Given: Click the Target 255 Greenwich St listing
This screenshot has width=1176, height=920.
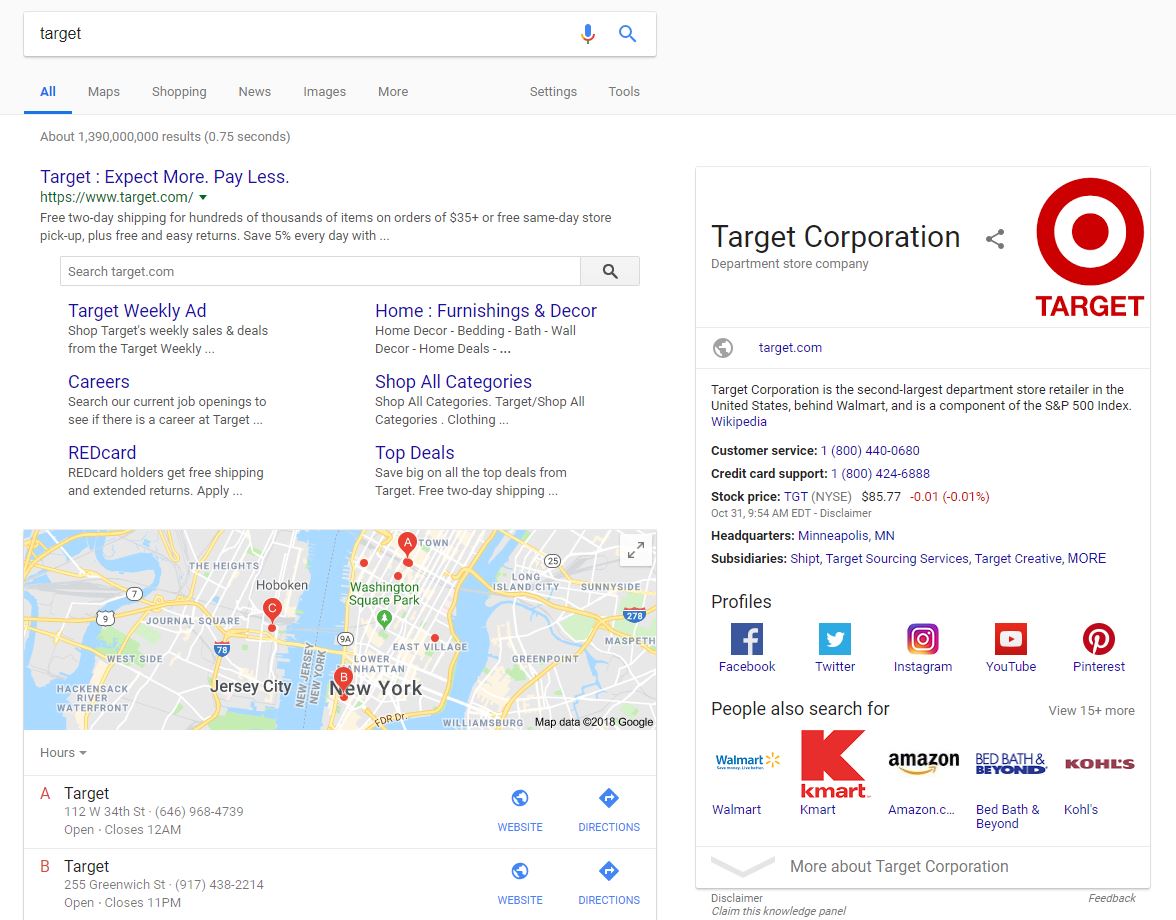Looking at the screenshot, I should [x=255, y=884].
